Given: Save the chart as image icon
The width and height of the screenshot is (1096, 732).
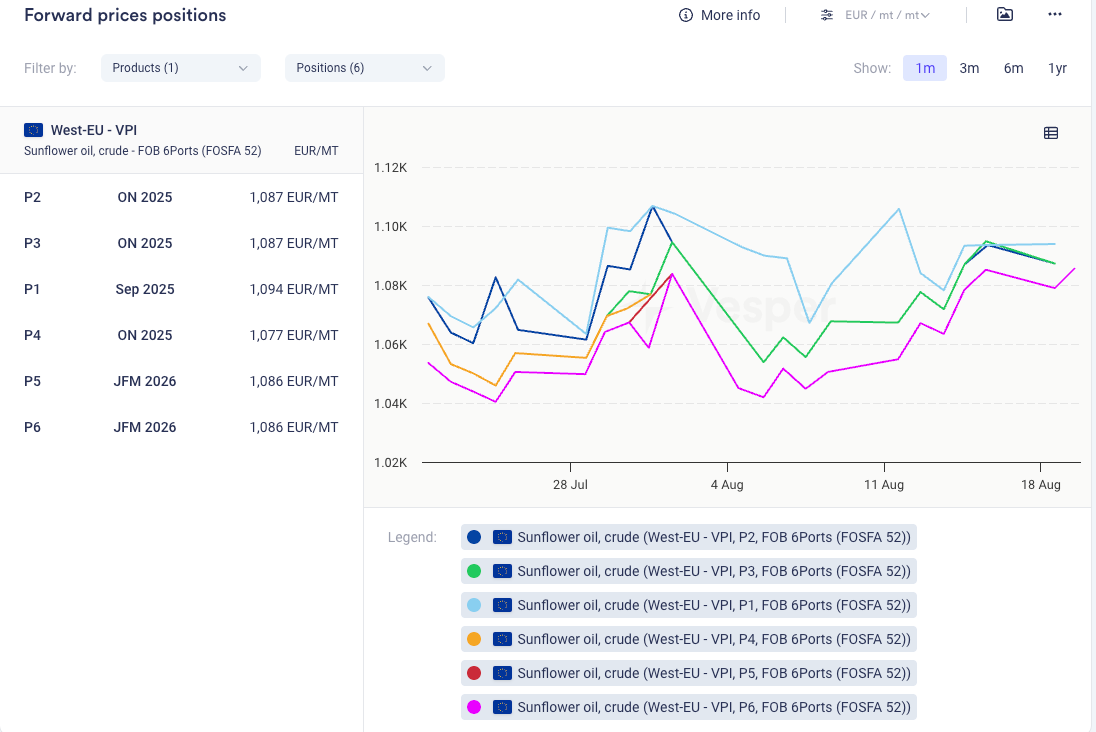Looking at the screenshot, I should (x=1005, y=14).
